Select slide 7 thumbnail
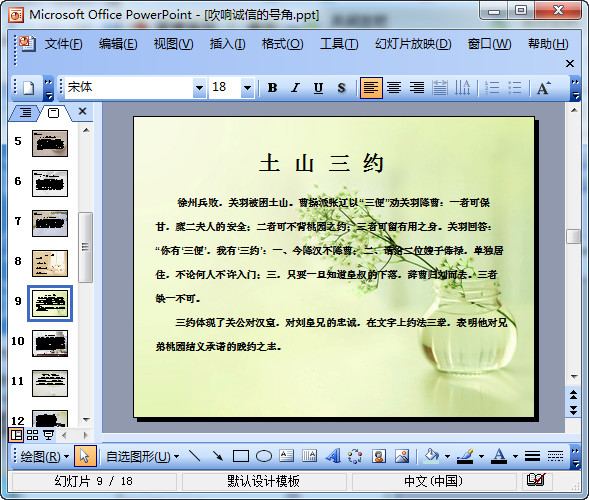589x500 pixels. [50, 223]
